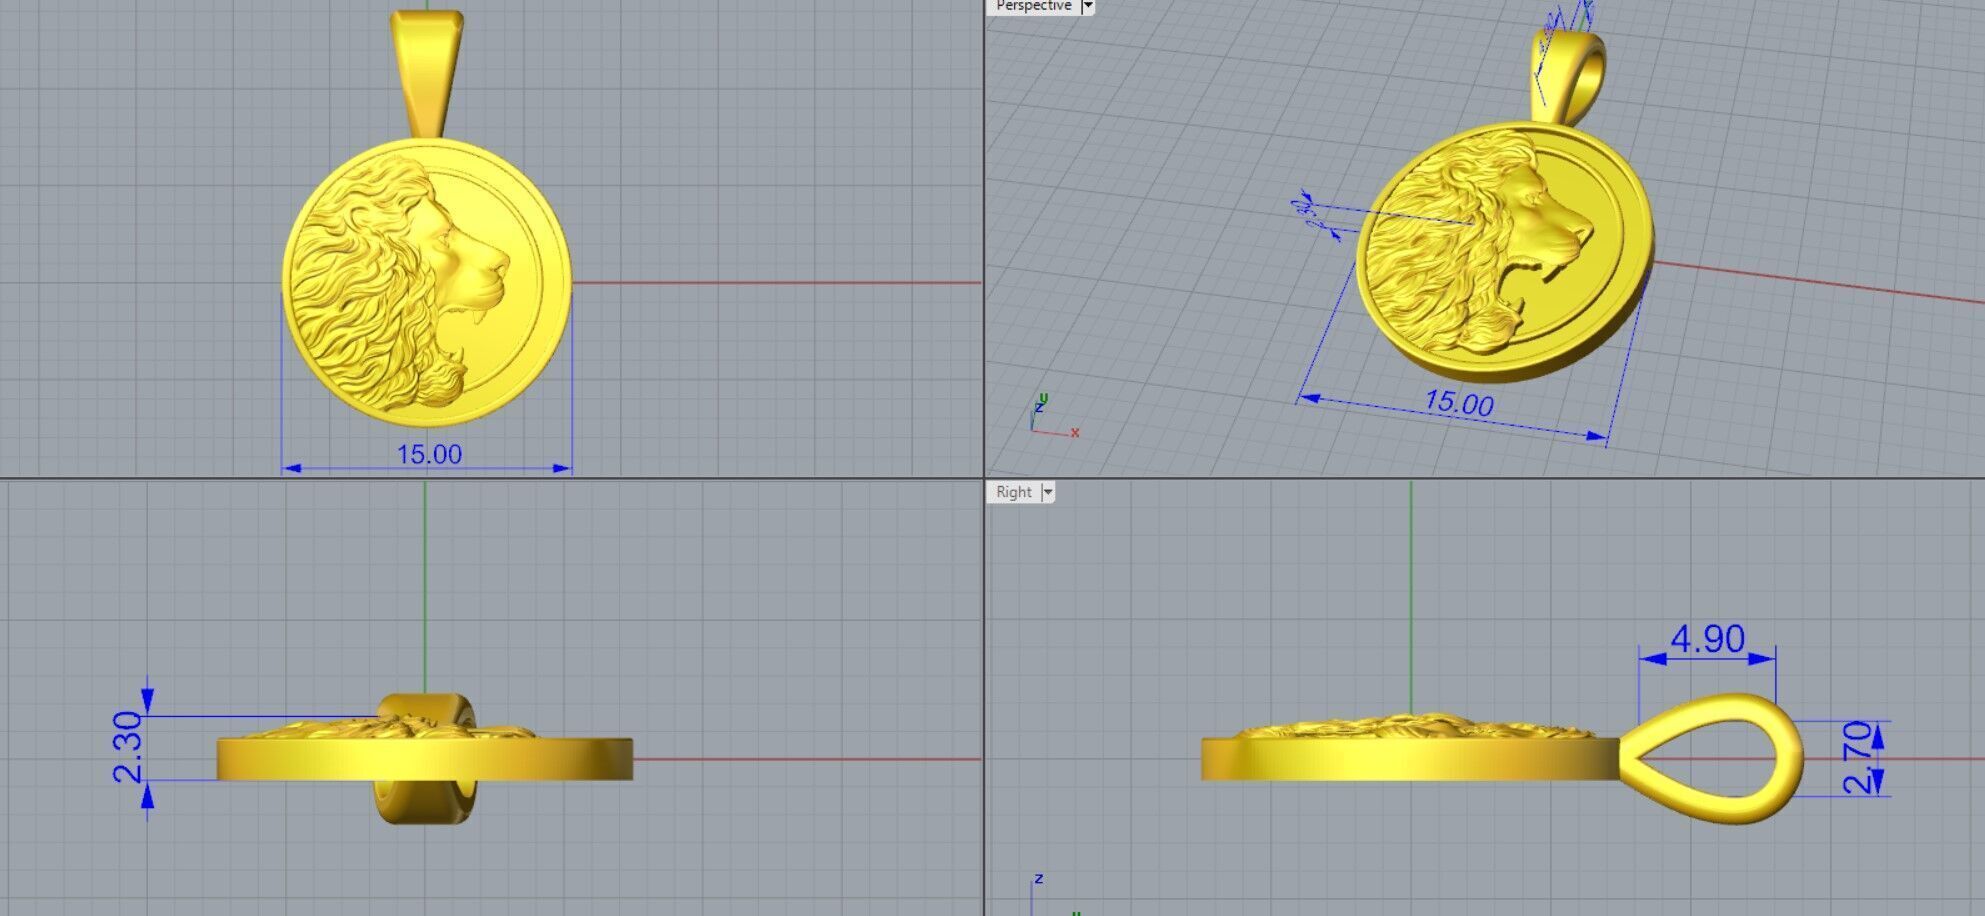
Task: Select the pendant disc edge in Right viewport
Action: [x=1410, y=759]
